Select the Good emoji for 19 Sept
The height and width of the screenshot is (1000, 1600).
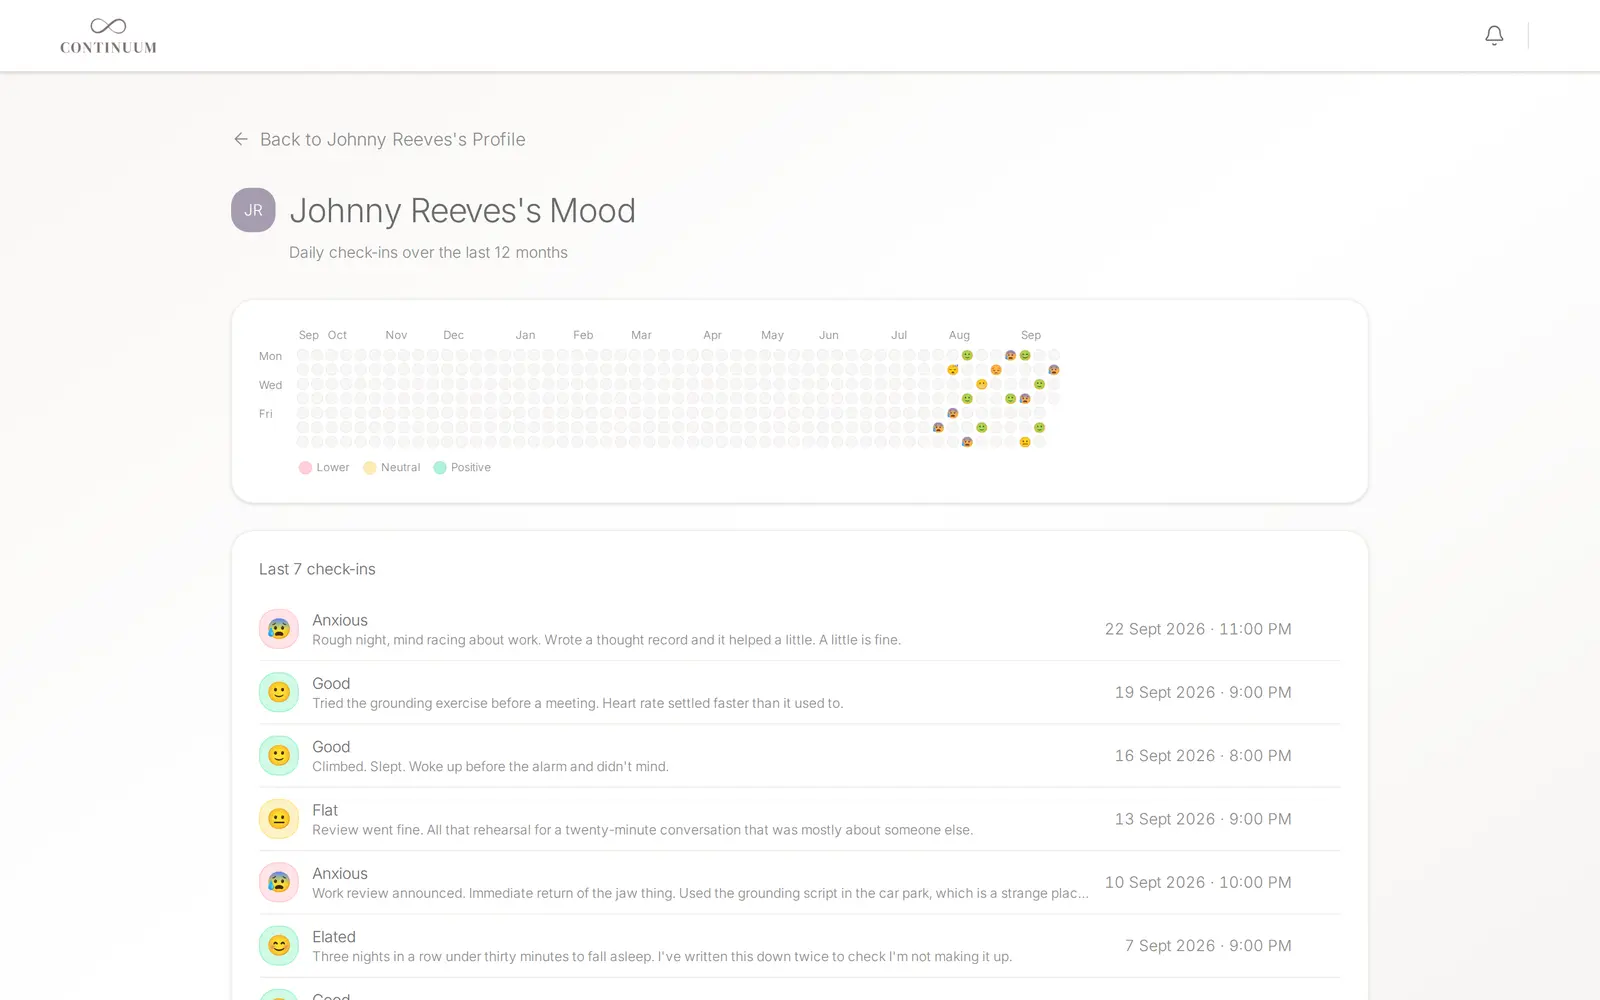click(x=279, y=692)
